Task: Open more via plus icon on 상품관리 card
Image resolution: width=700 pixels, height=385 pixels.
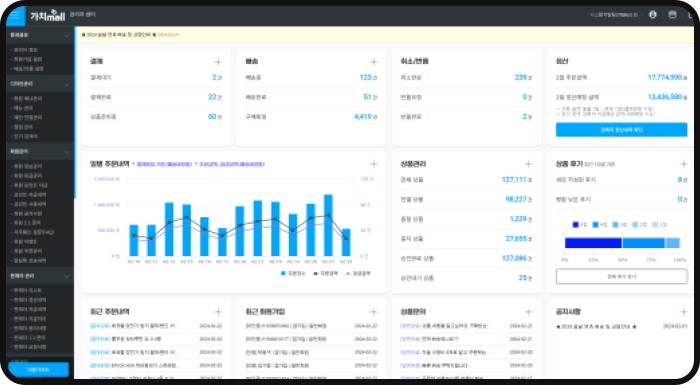Action: pos(528,164)
